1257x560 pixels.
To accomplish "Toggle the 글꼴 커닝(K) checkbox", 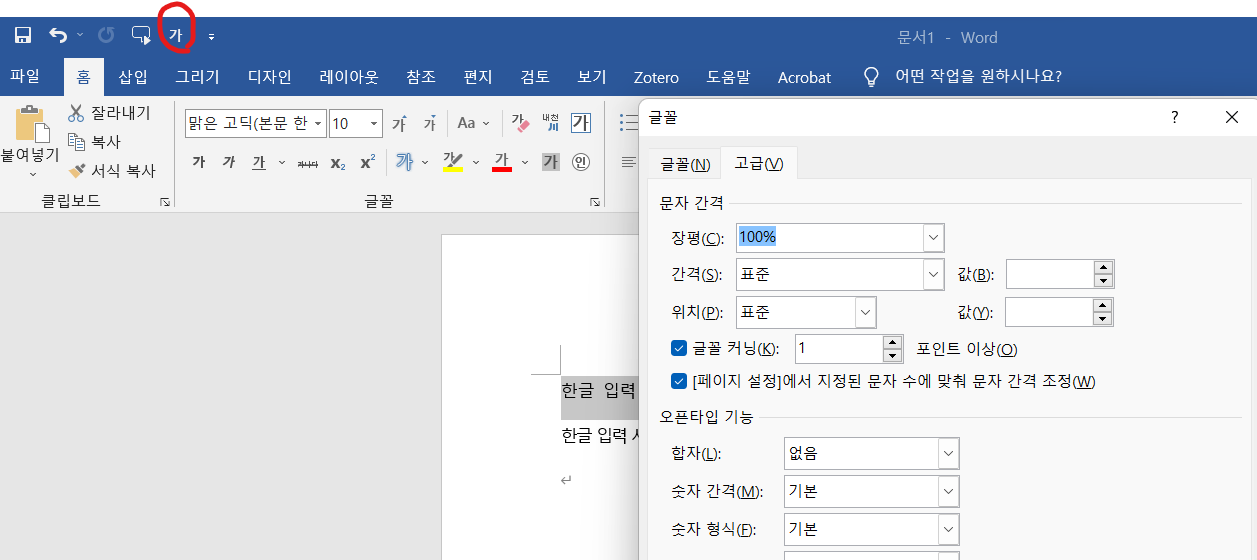I will pos(680,348).
